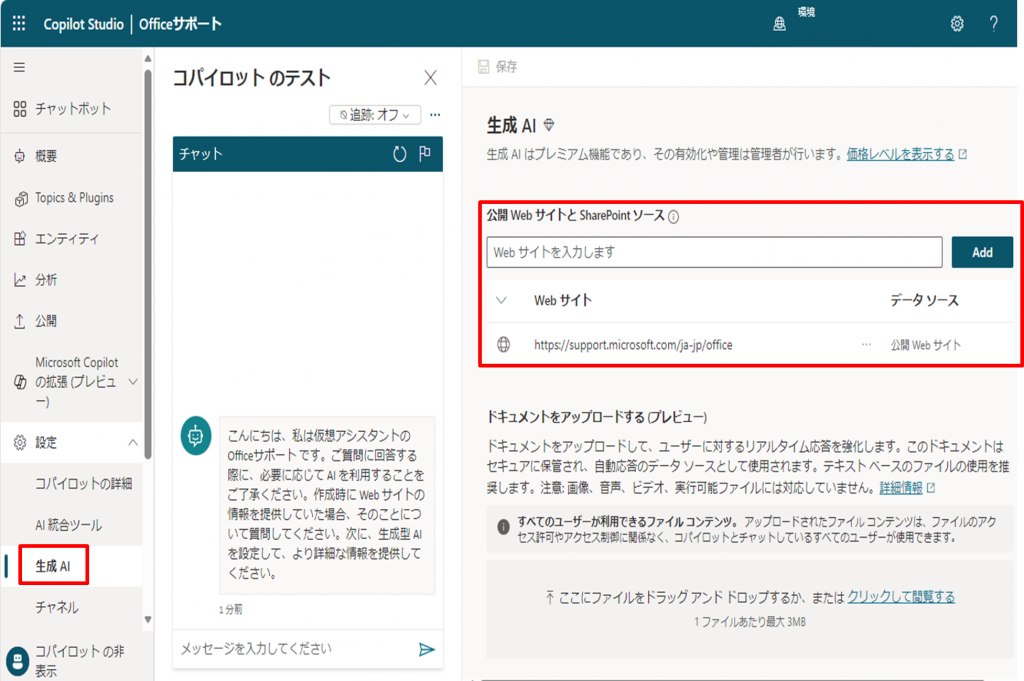
Task: Click the Copilot Studio title text
Action: click(84, 24)
